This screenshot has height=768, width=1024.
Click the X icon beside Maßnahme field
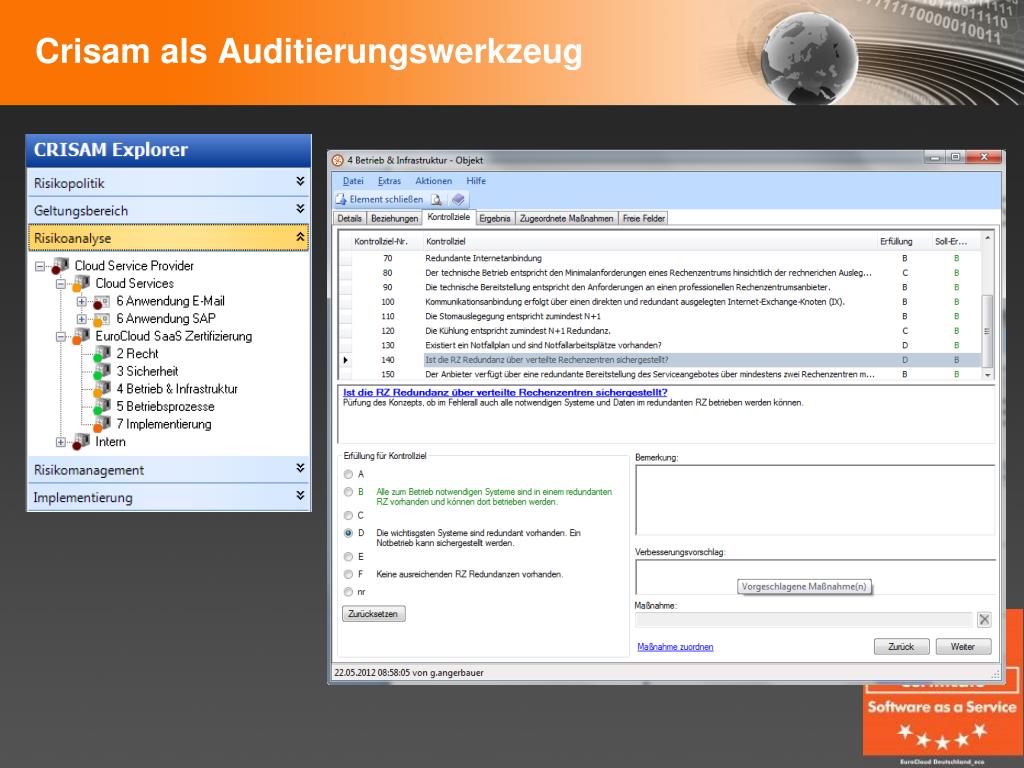(x=984, y=619)
